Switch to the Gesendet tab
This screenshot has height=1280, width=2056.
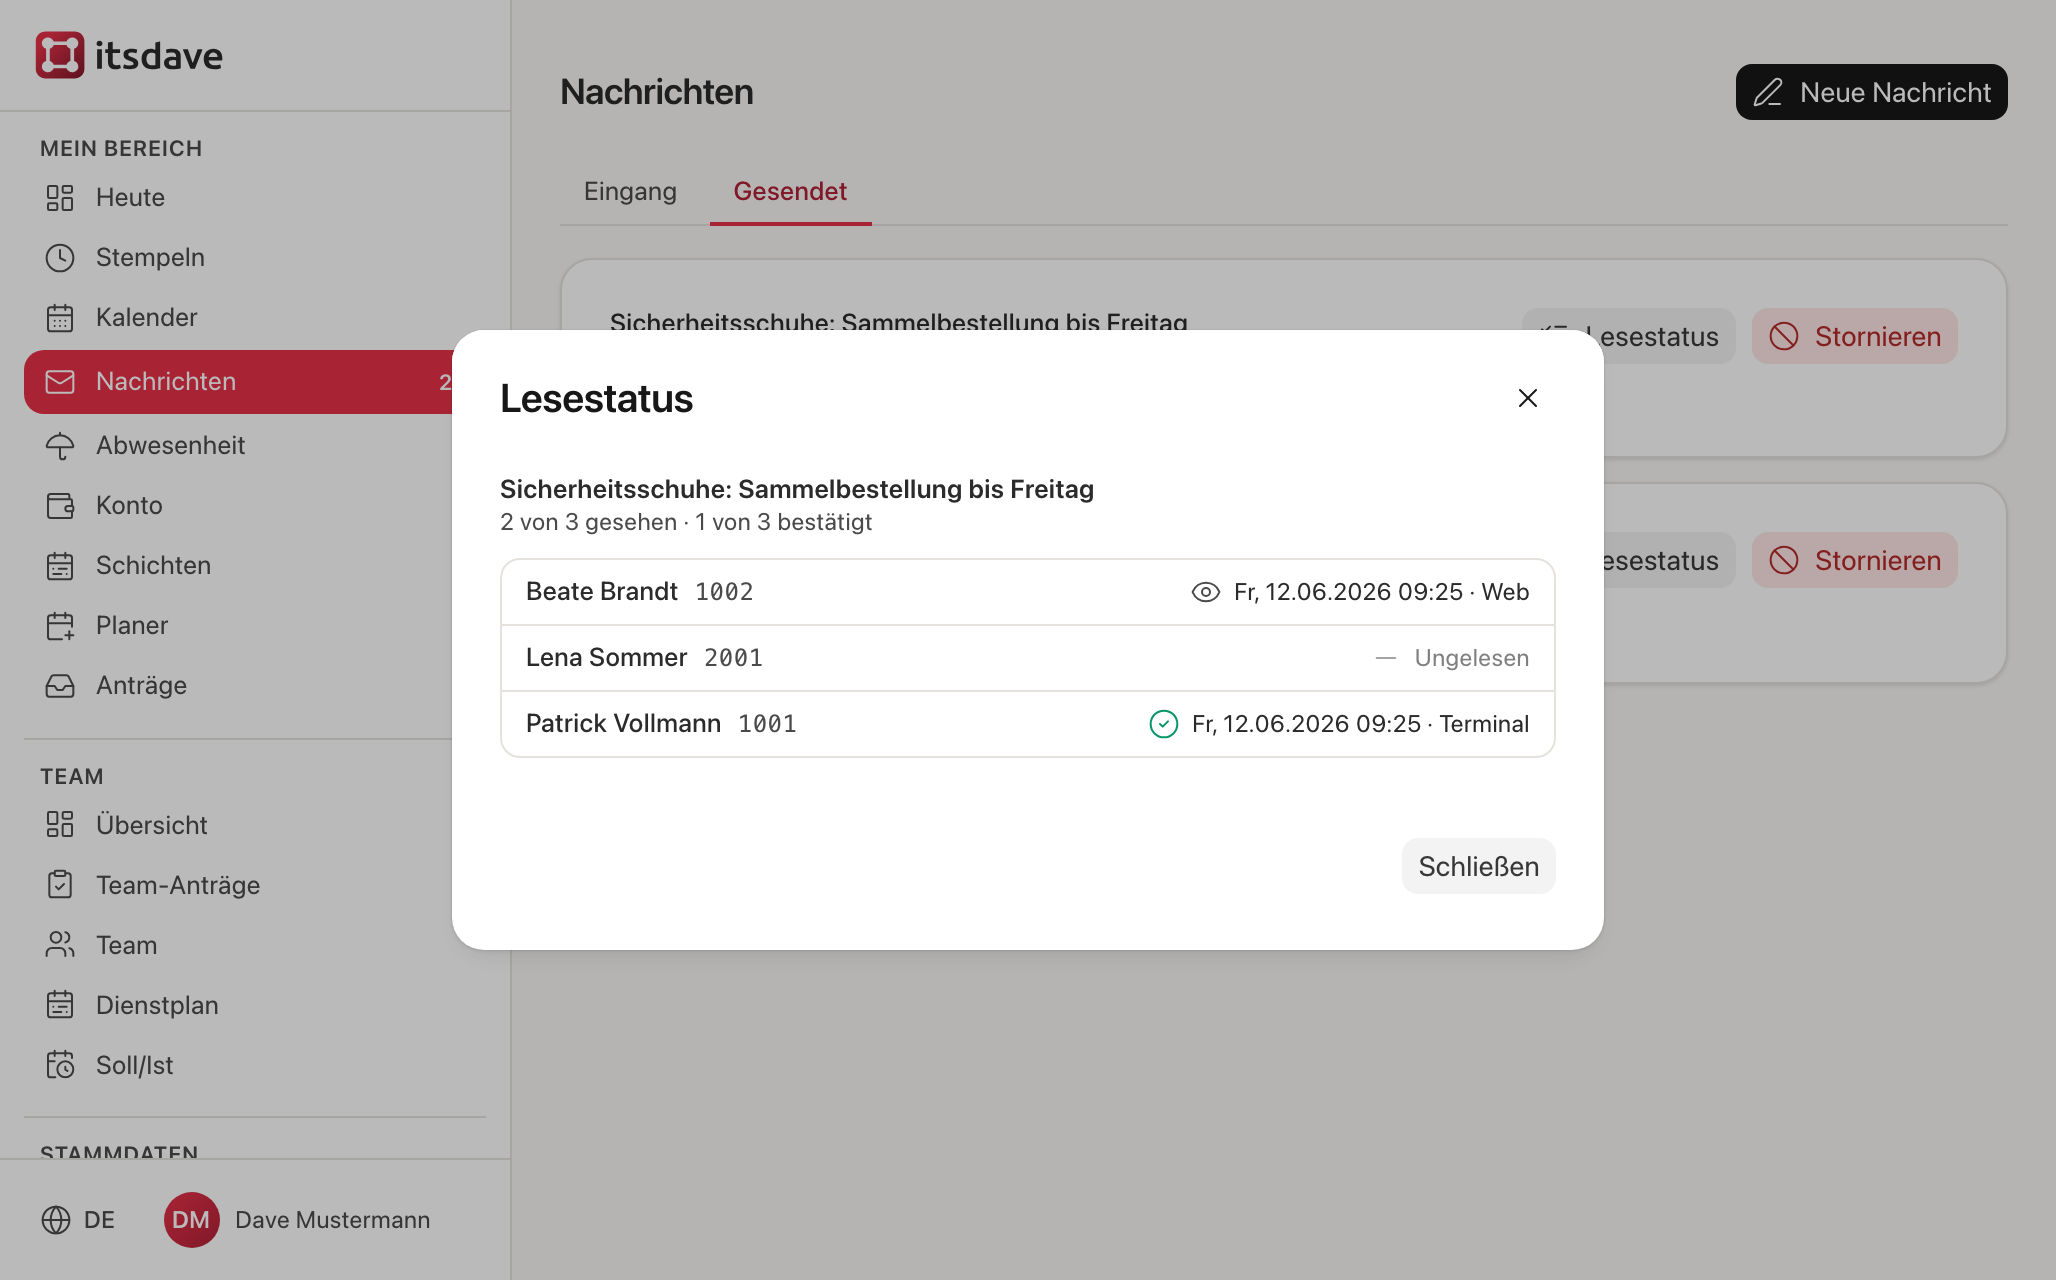(790, 191)
